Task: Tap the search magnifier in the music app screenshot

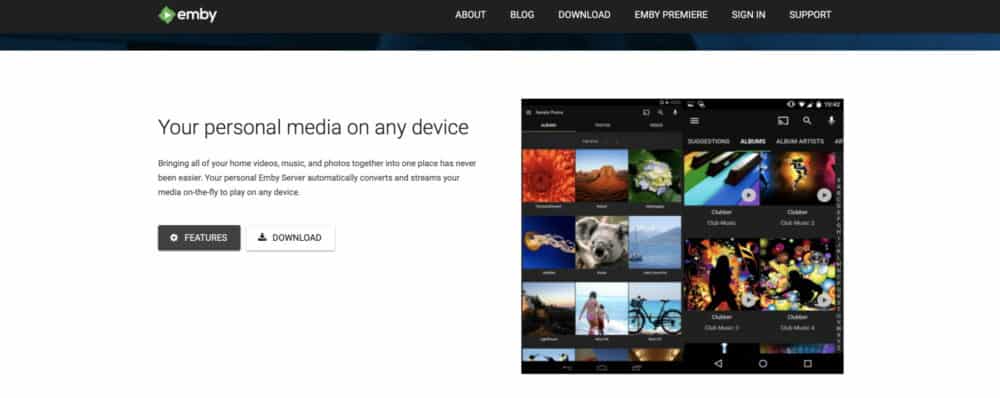Action: (x=807, y=121)
